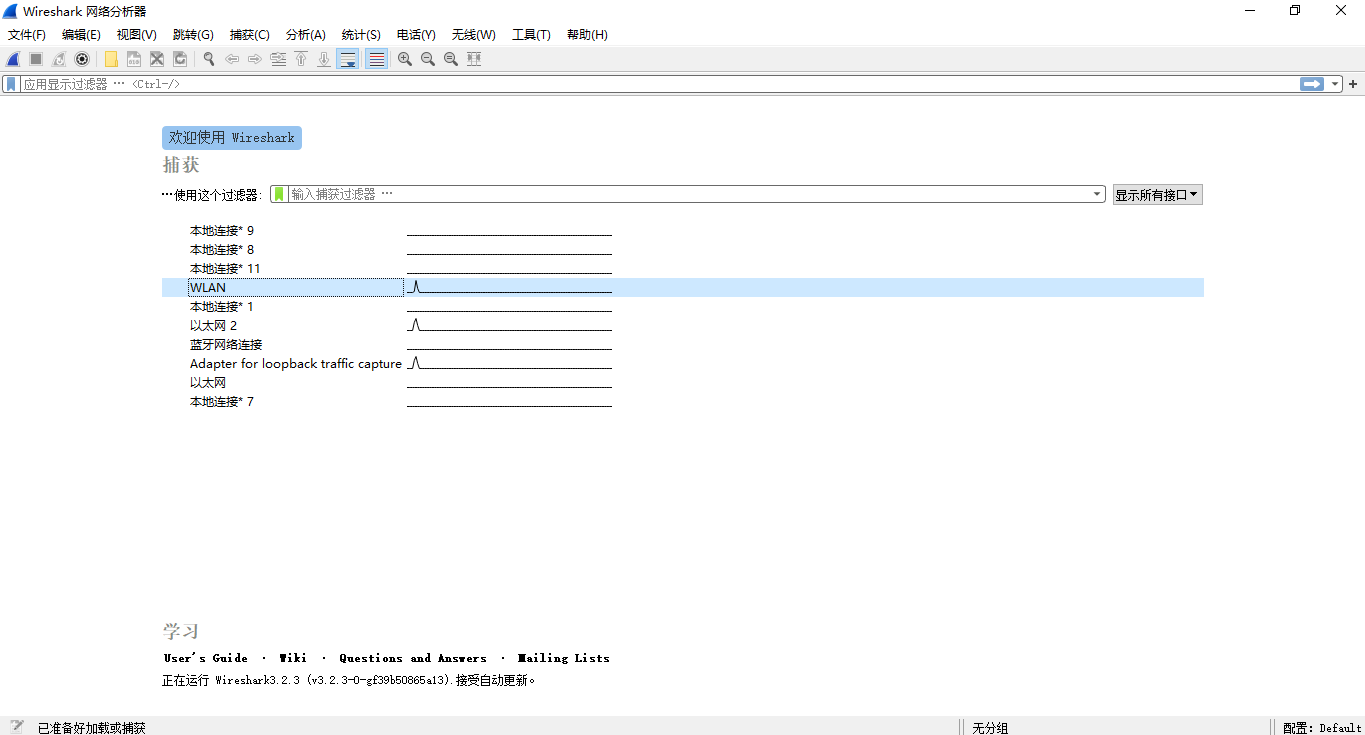Click the find packet magnifier icon

(x=209, y=59)
